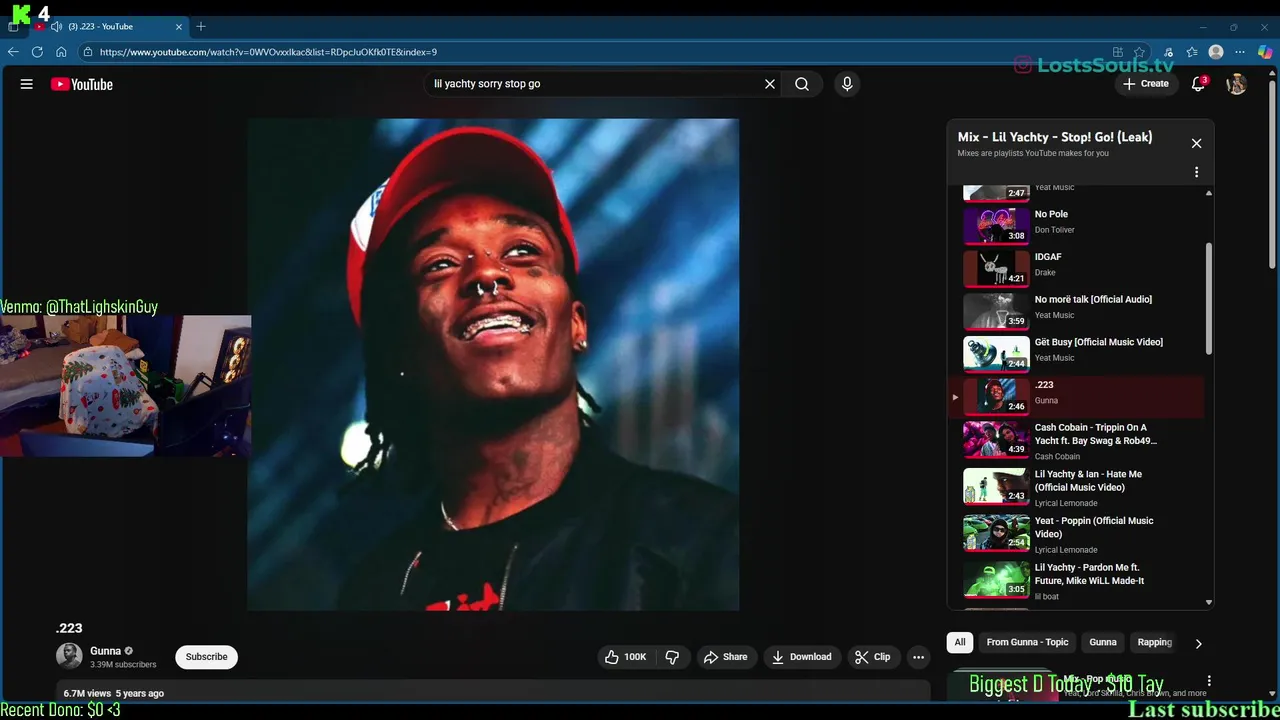This screenshot has width=1280, height=720.
Task: Open playlist three-dot options menu
Action: (1196, 172)
